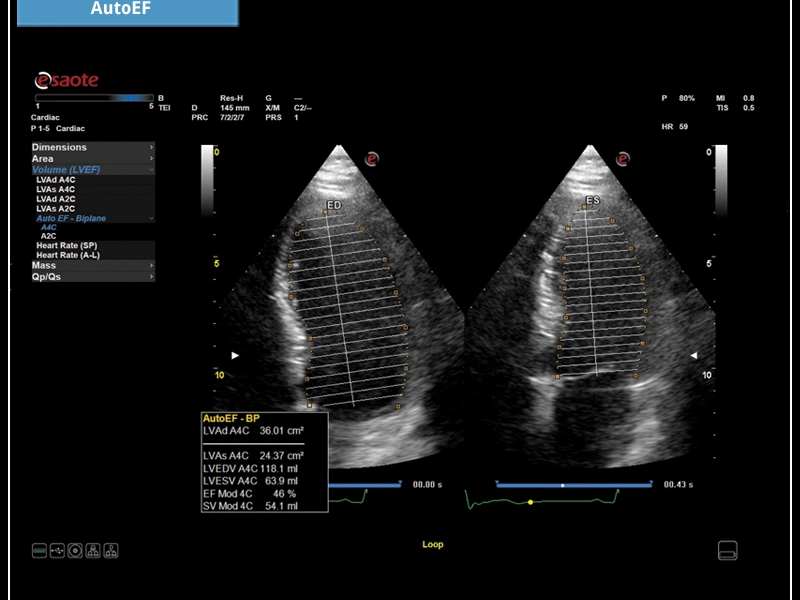This screenshot has width=800, height=600.
Task: Select LVAs A2C measurement
Action: click(x=56, y=208)
